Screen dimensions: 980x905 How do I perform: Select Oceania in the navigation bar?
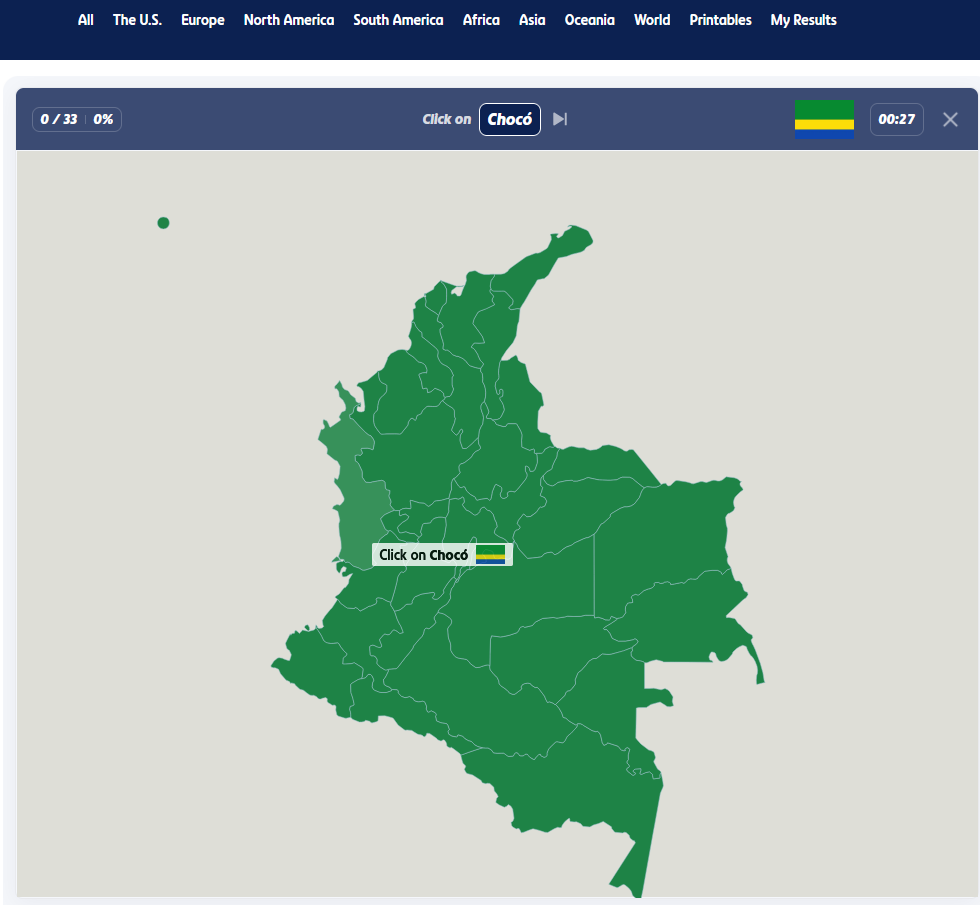pos(590,20)
